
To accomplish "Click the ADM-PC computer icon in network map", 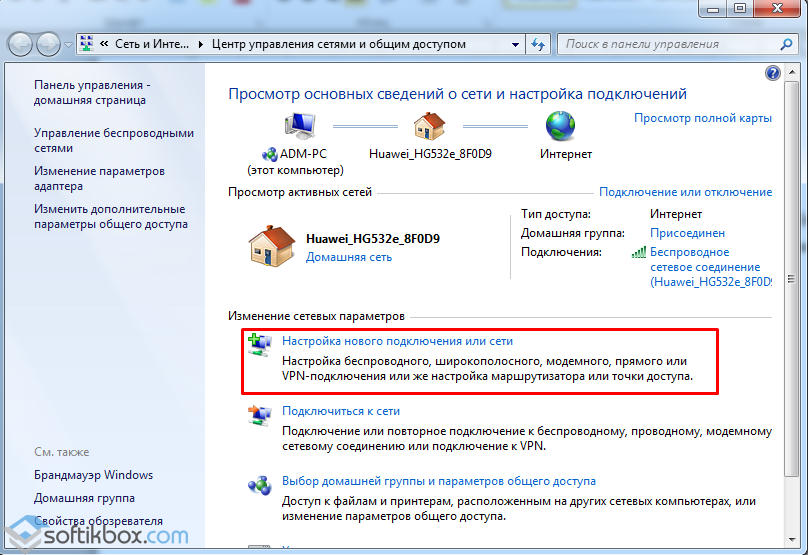I will 299,125.
